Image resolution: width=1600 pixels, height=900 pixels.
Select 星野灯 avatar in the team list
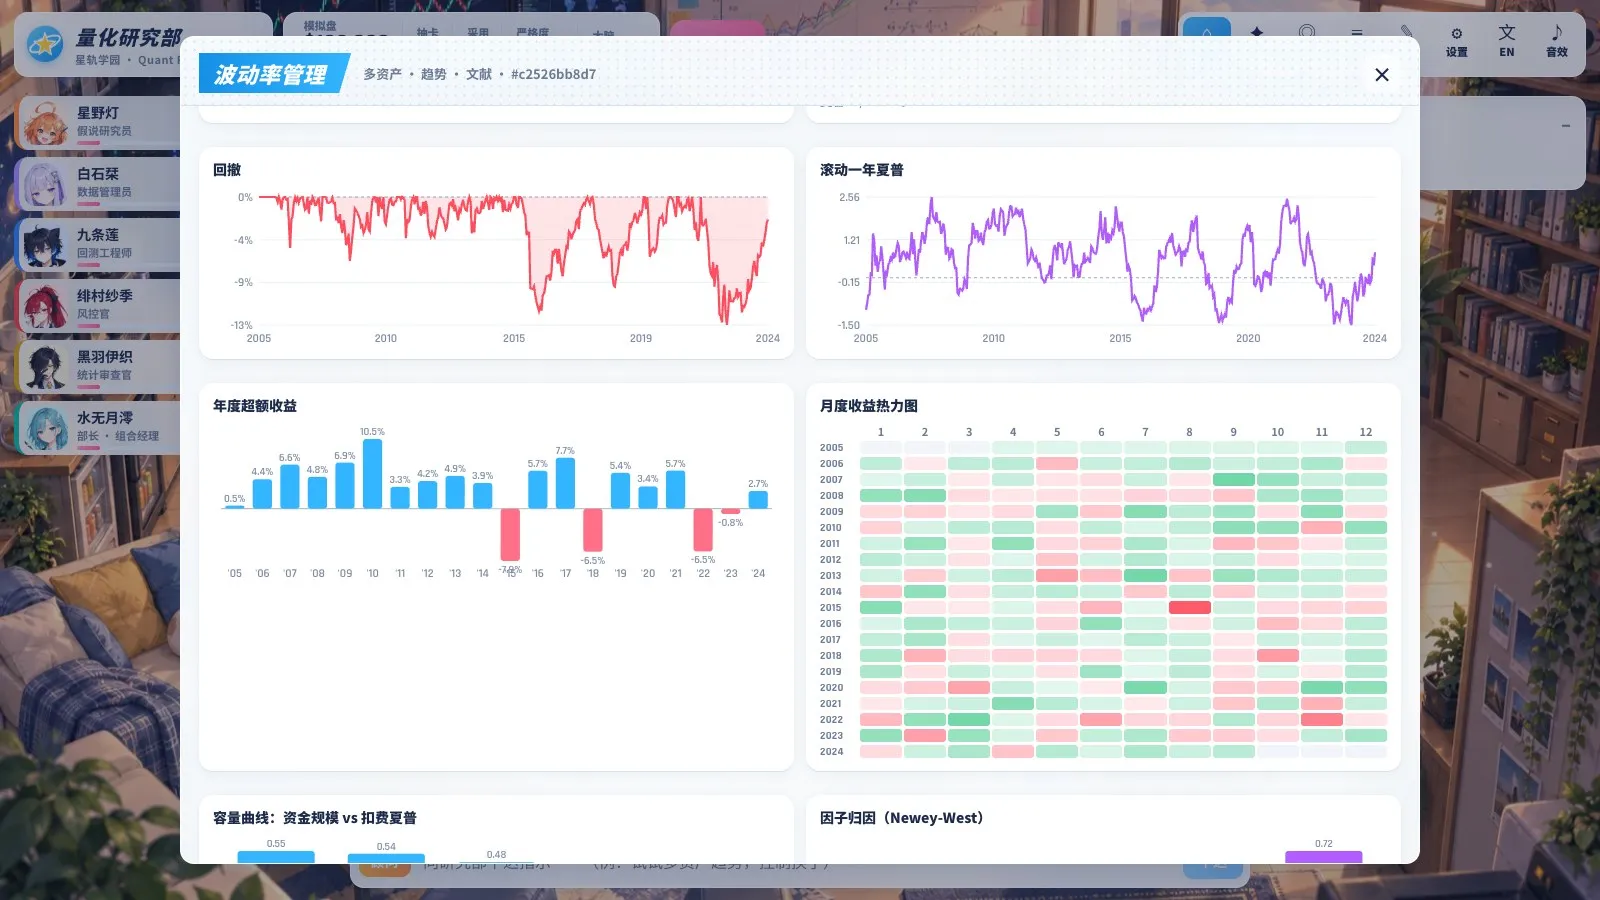(44, 123)
